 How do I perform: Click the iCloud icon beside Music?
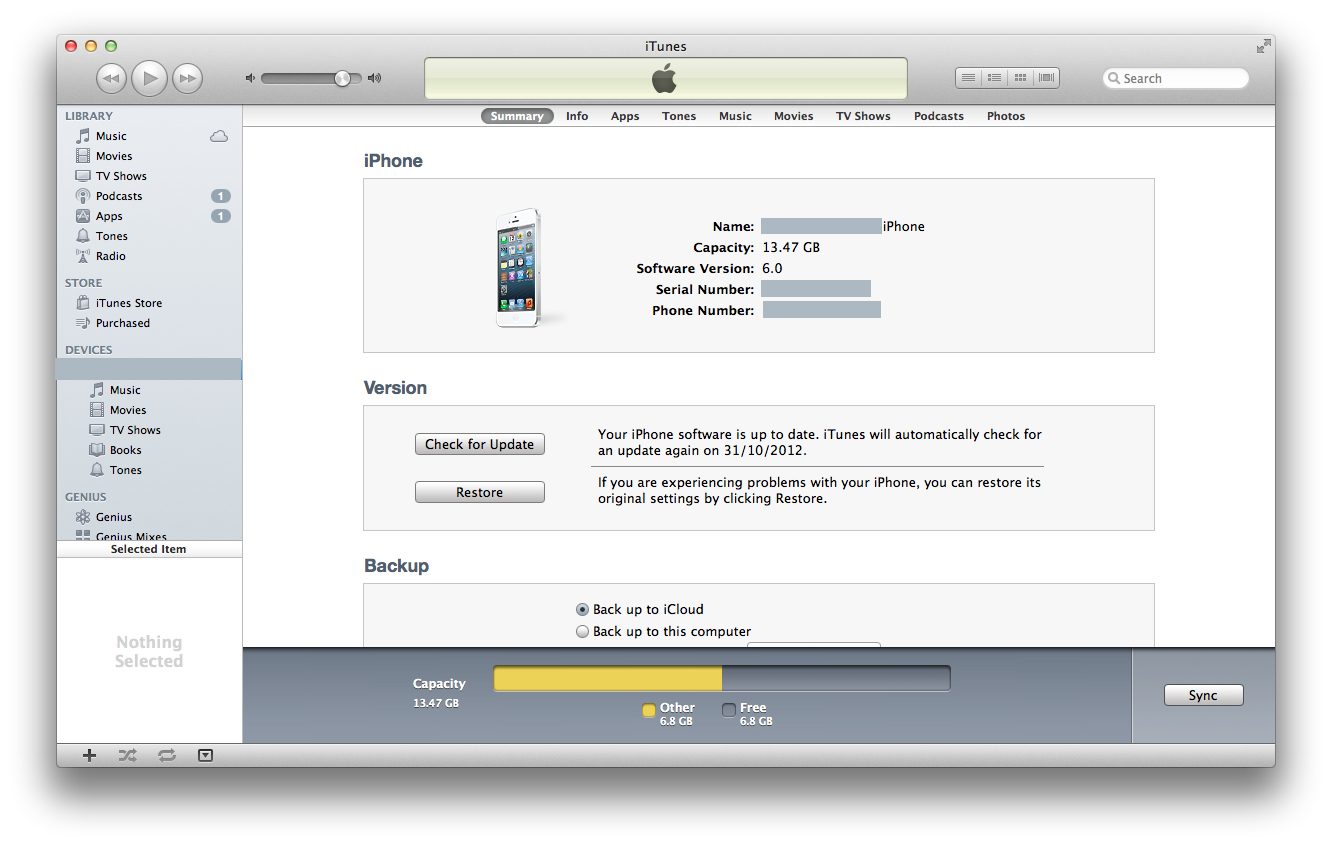click(x=219, y=136)
